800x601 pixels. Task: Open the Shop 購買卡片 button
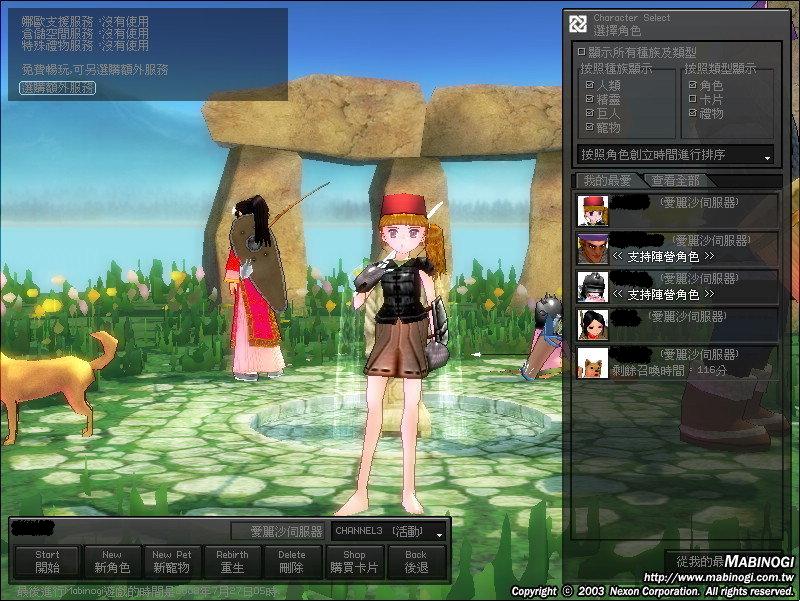[x=354, y=561]
